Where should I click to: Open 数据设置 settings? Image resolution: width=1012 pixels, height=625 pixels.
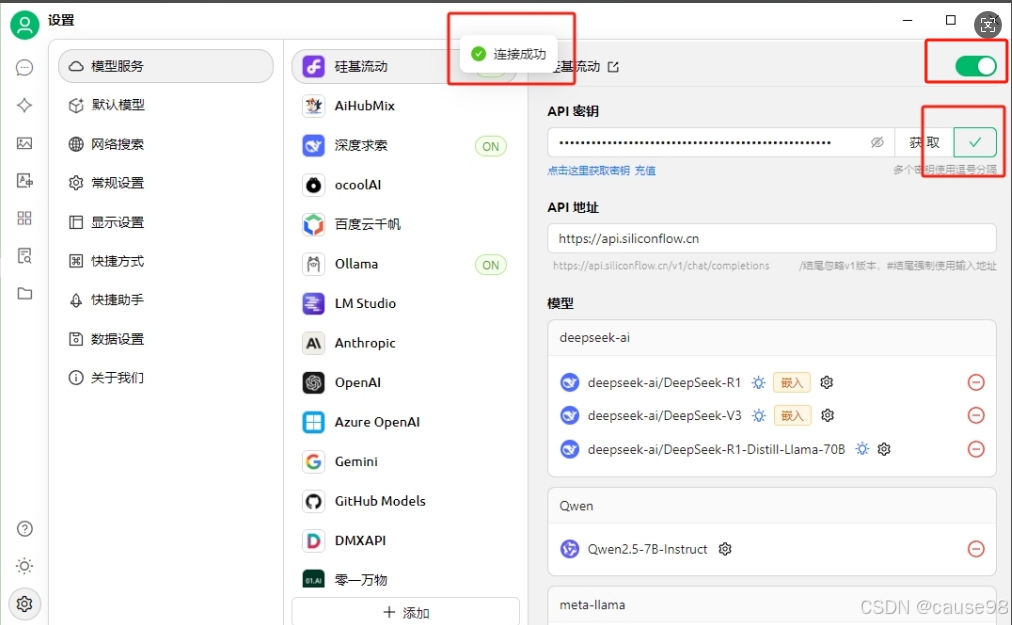tap(166, 339)
